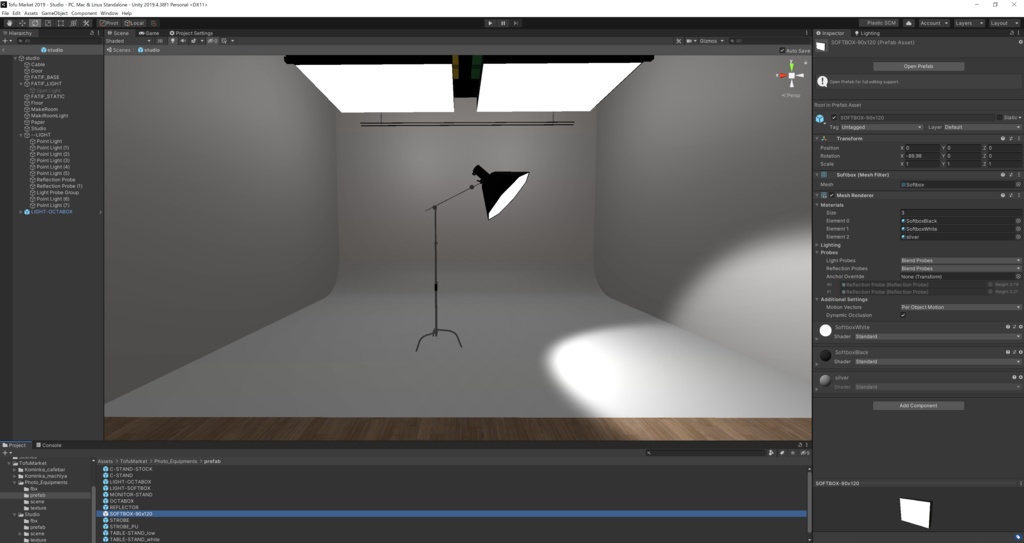Toggle the Dynamic Occlusion checkbox
1024x543 pixels.
(x=903, y=315)
